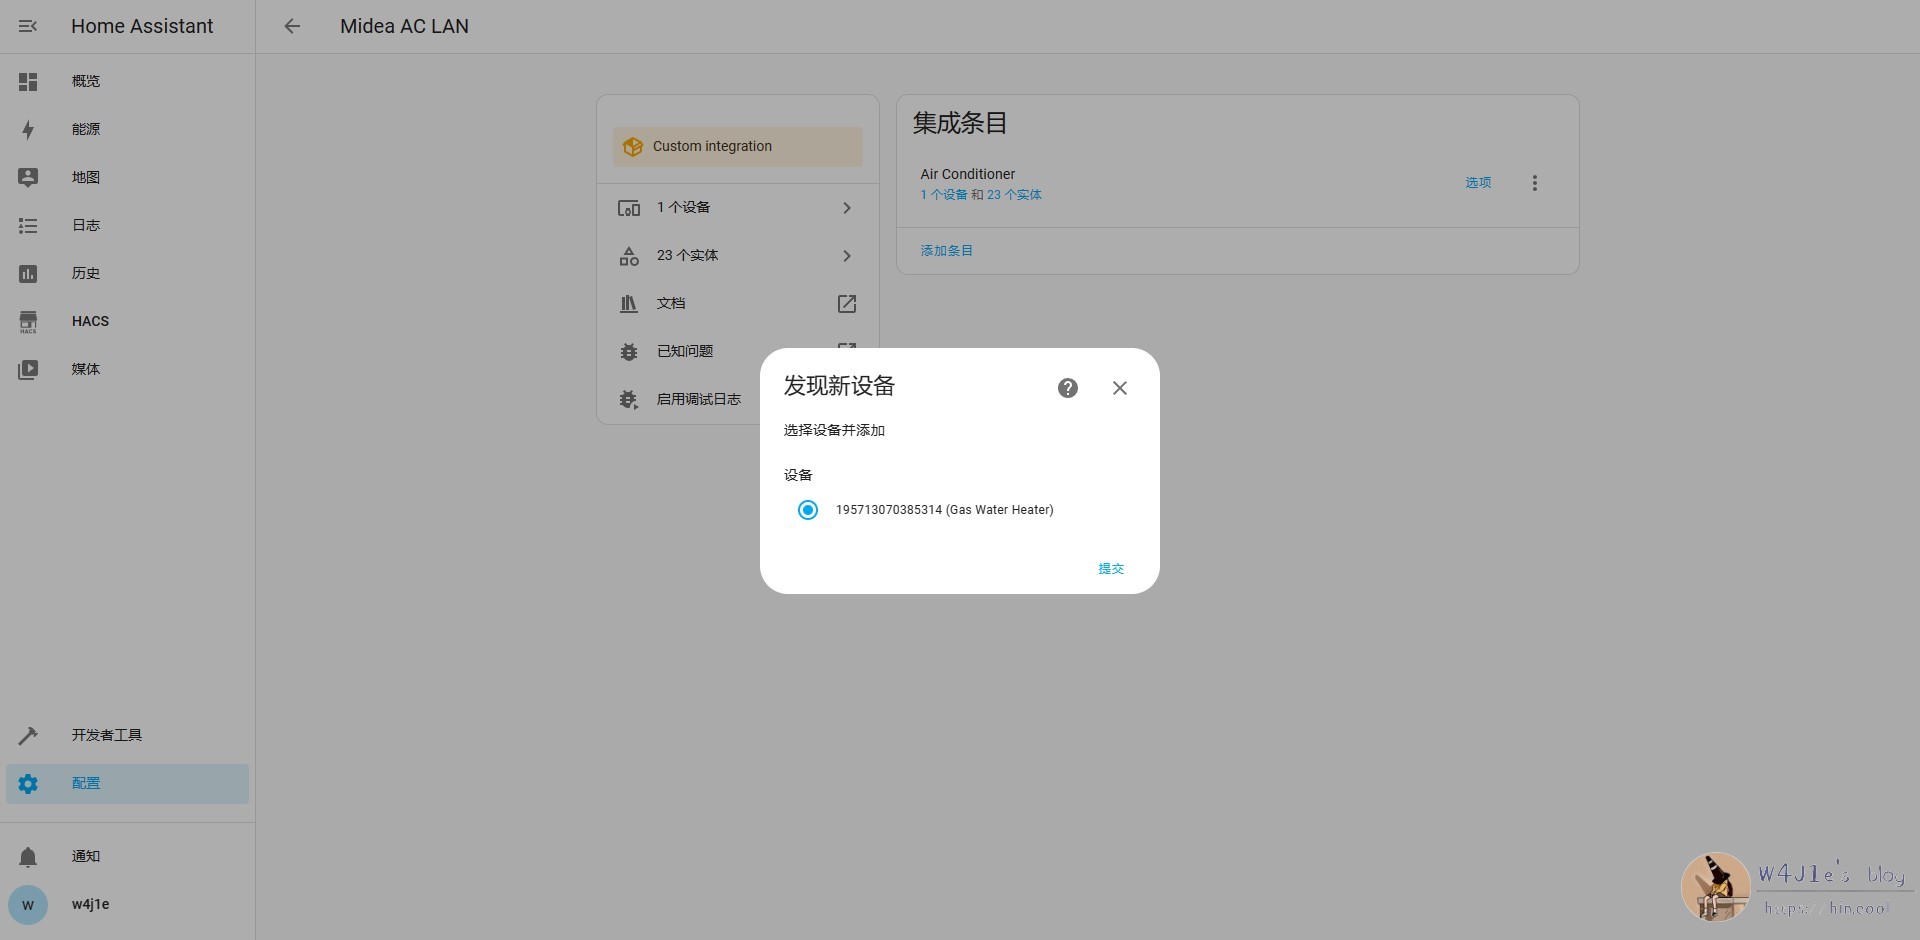Open the 能源 (Energy) dashboard icon
1920x940 pixels.
tap(28, 129)
